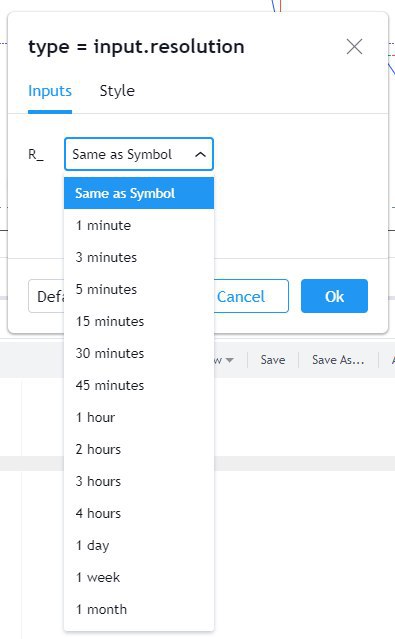
Task: Choose 2 hours resolution
Action: coord(139,449)
